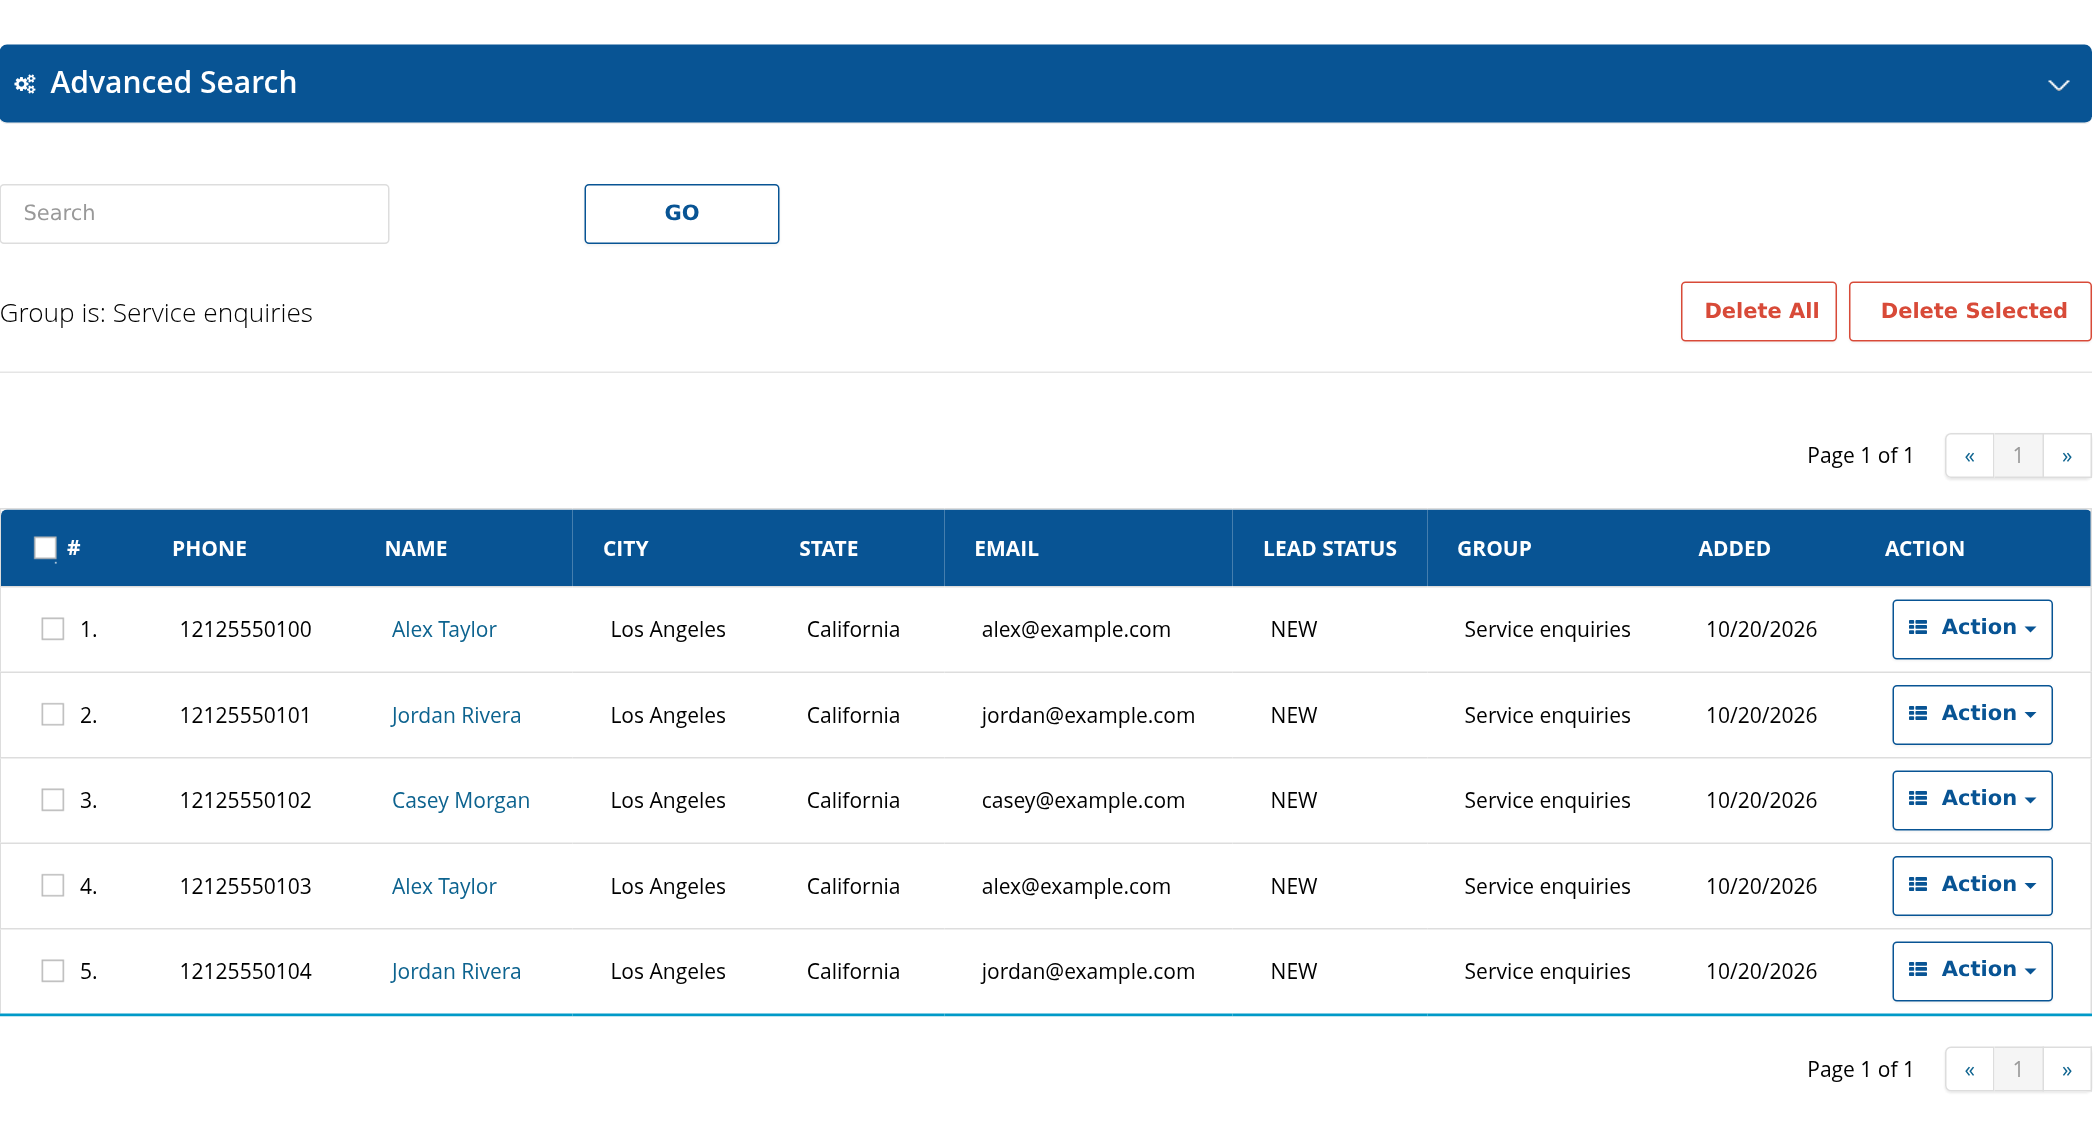Open Action dropdown for 12125550101
This screenshot has height=1122, width=2093.
click(1972, 715)
